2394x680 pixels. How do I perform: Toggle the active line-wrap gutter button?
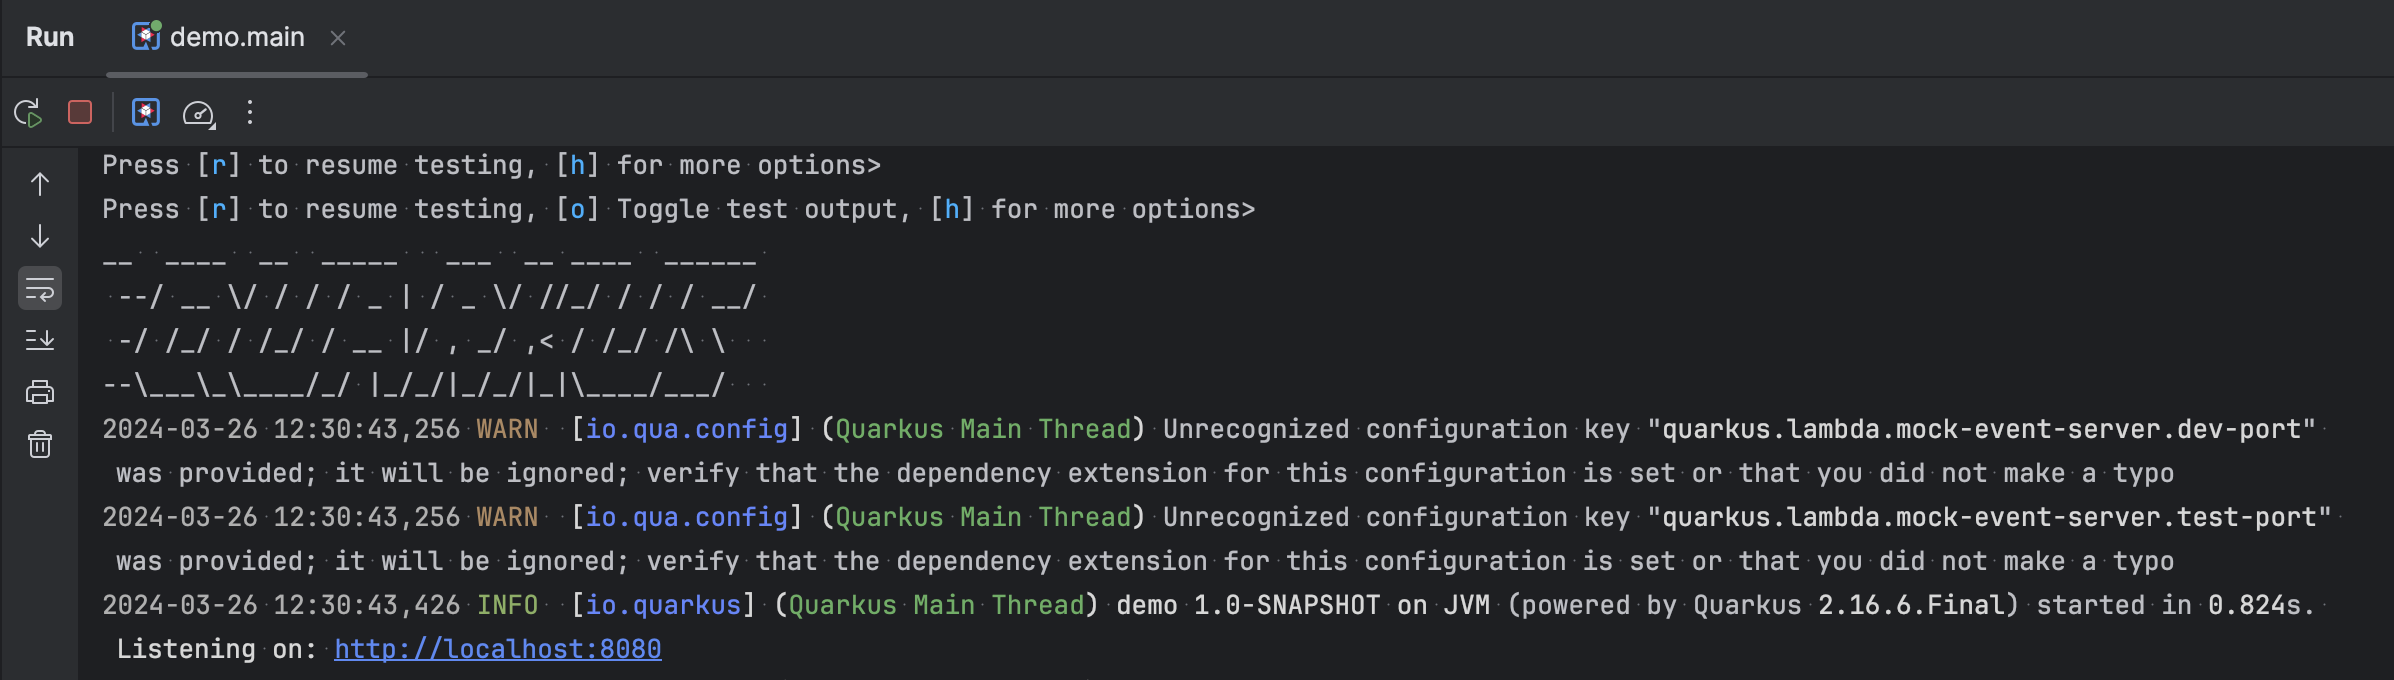click(x=39, y=289)
